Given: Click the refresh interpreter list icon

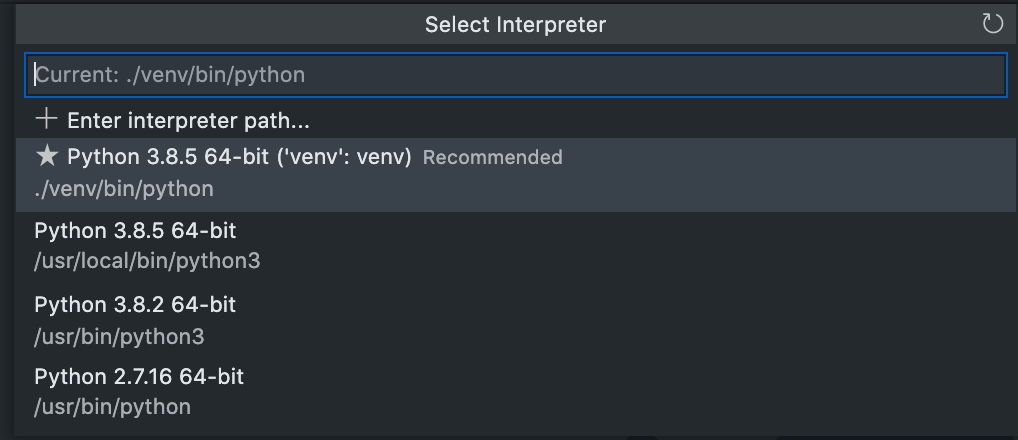Looking at the screenshot, I should [992, 24].
